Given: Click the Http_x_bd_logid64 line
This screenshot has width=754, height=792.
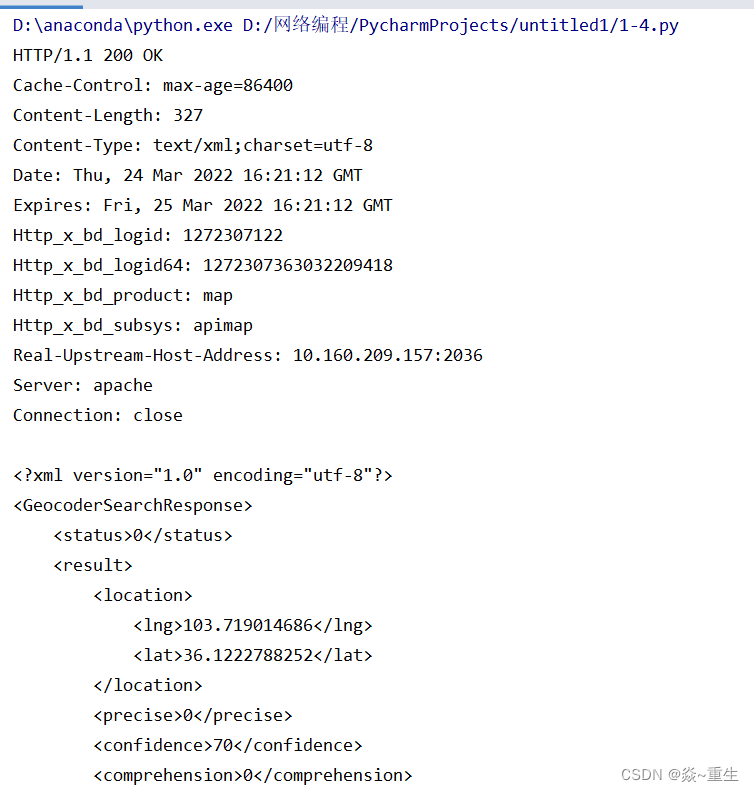Looking at the screenshot, I should [x=203, y=266].
